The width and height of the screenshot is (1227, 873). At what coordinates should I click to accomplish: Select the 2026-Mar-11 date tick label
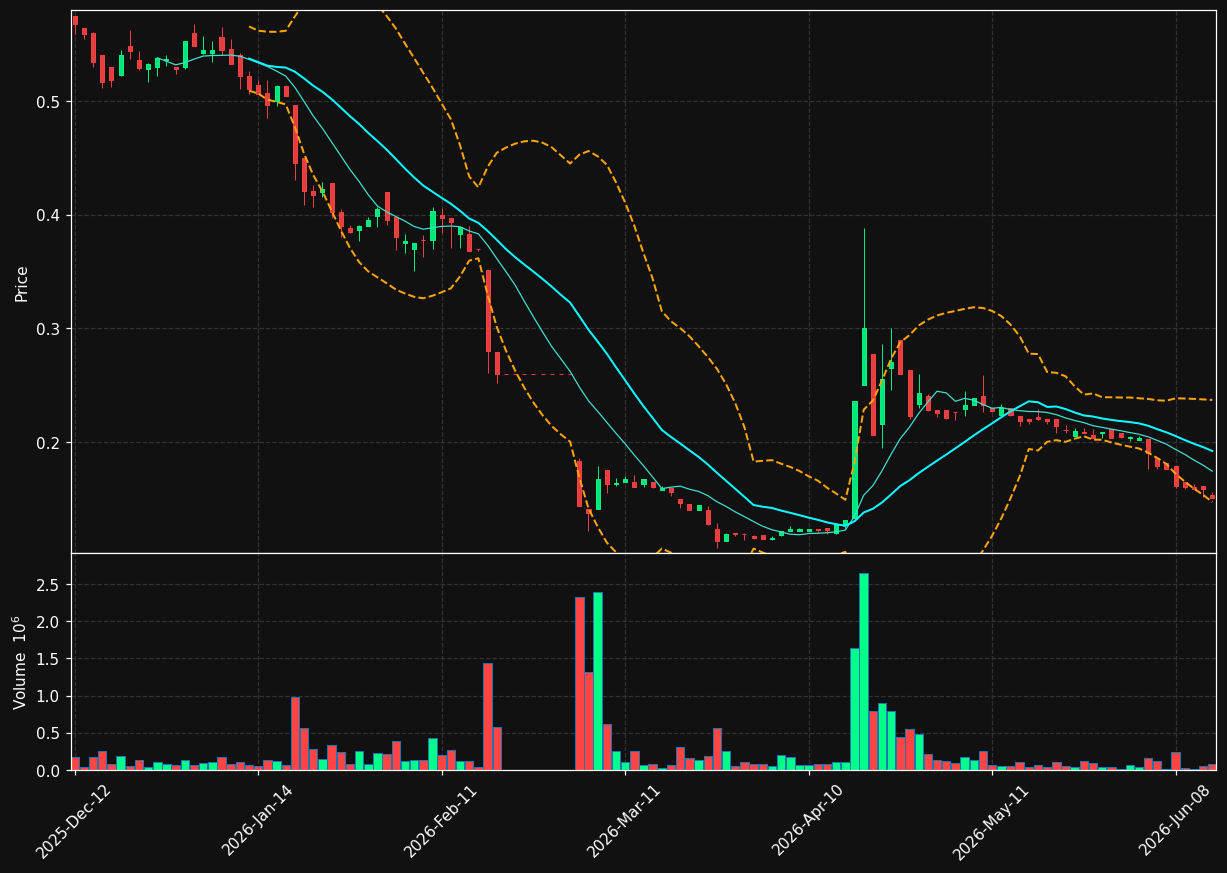point(623,821)
